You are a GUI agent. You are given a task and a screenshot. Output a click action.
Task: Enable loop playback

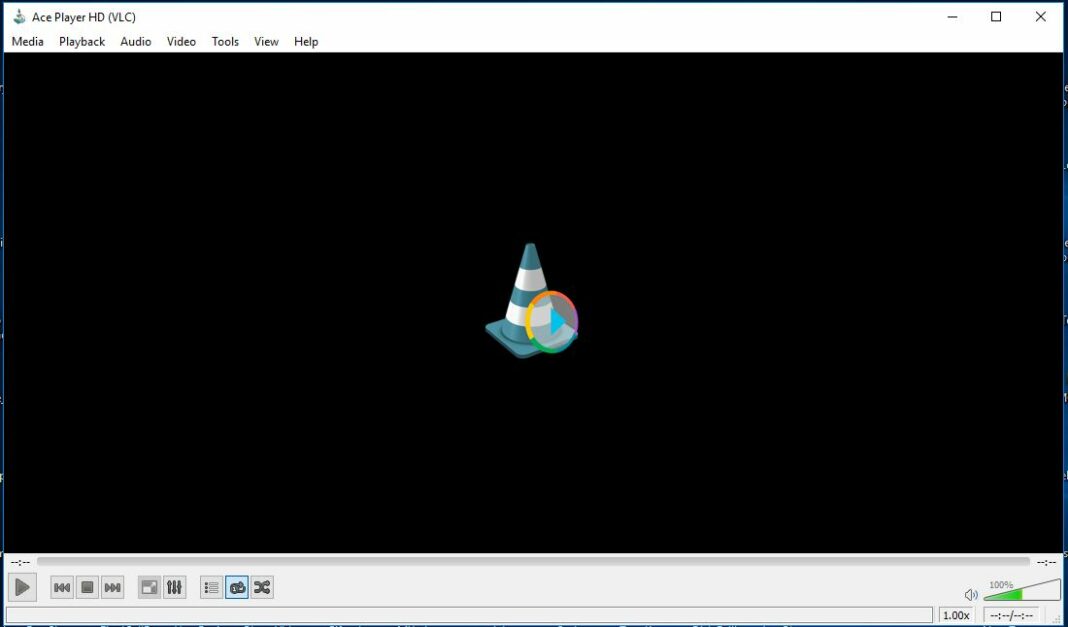click(236, 587)
